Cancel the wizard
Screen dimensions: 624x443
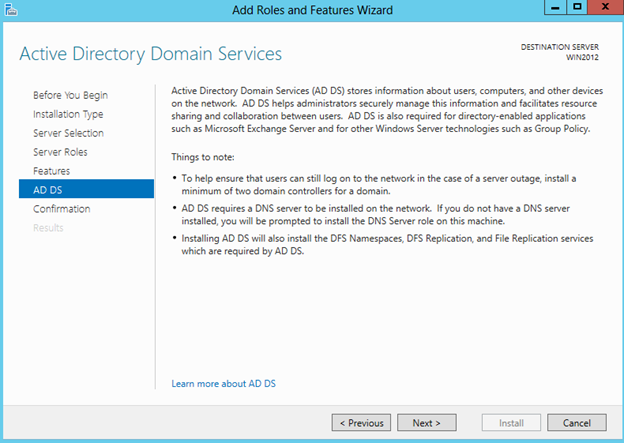[577, 422]
